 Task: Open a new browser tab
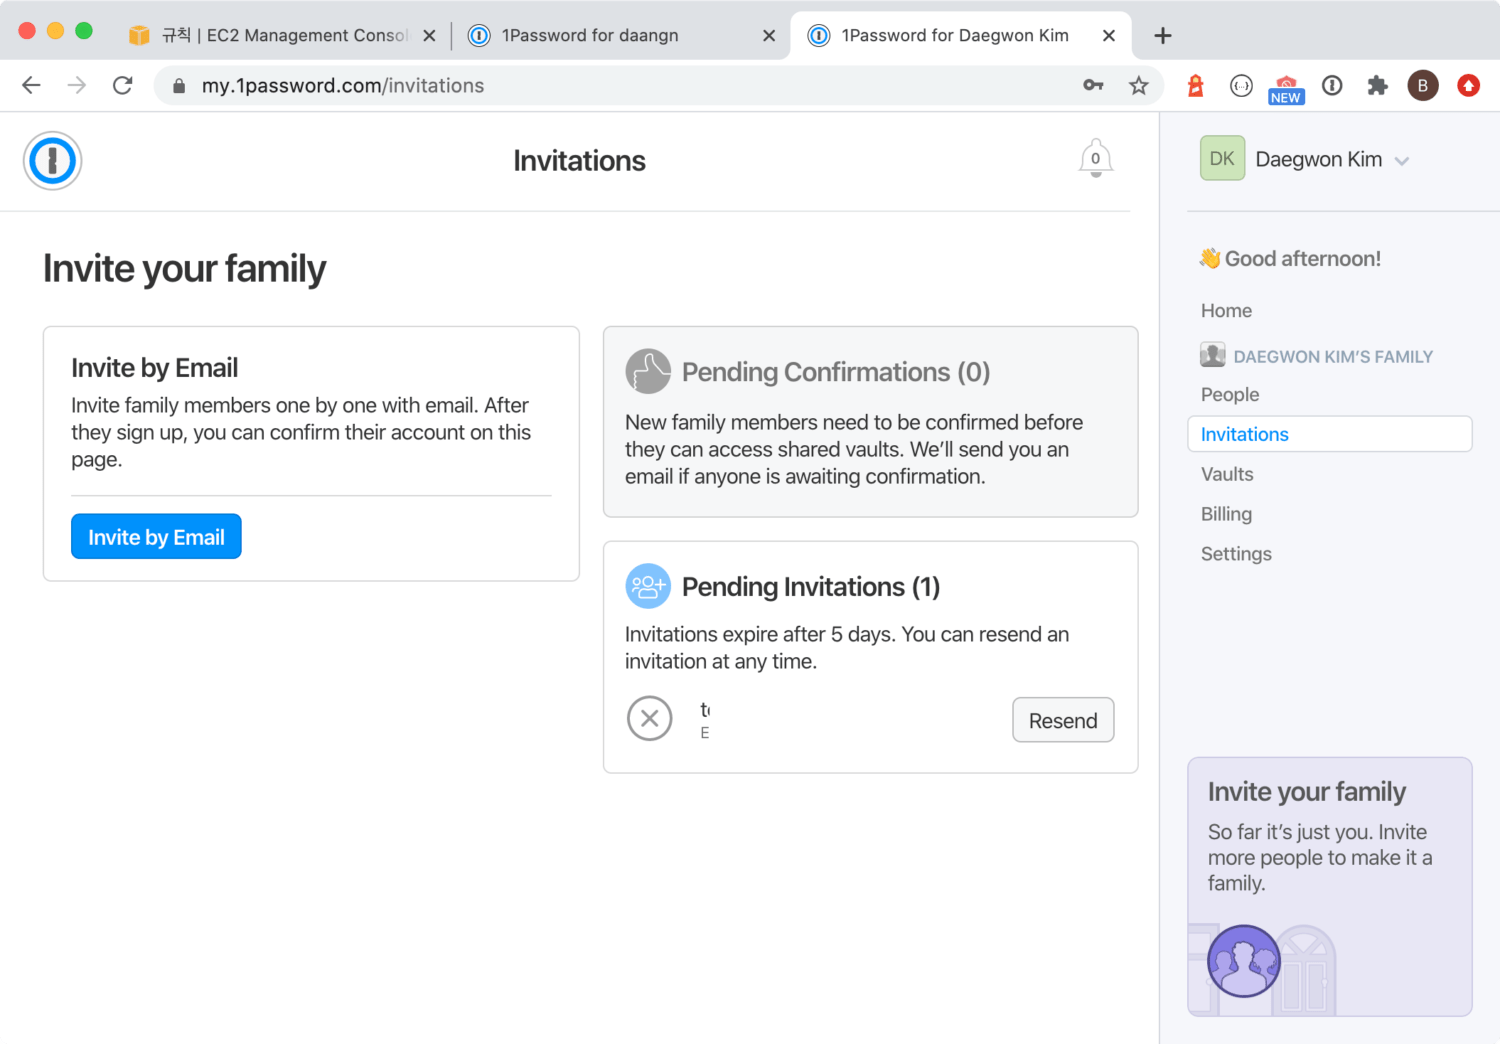pyautogui.click(x=1162, y=36)
